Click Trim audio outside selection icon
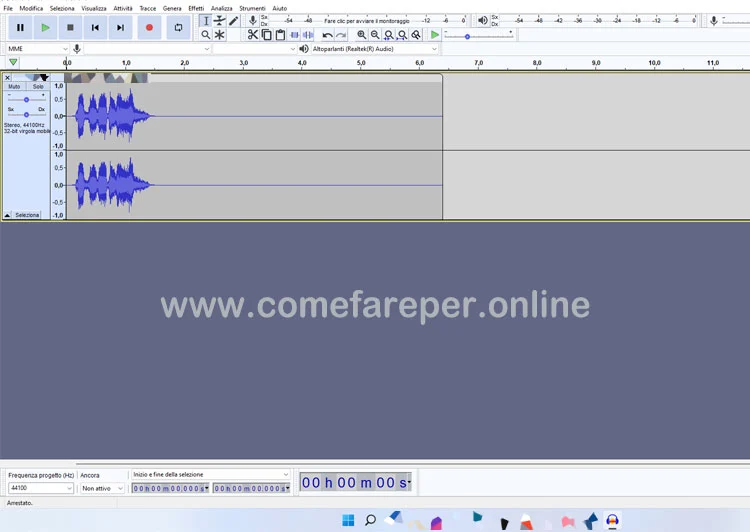750x532 pixels. point(295,34)
